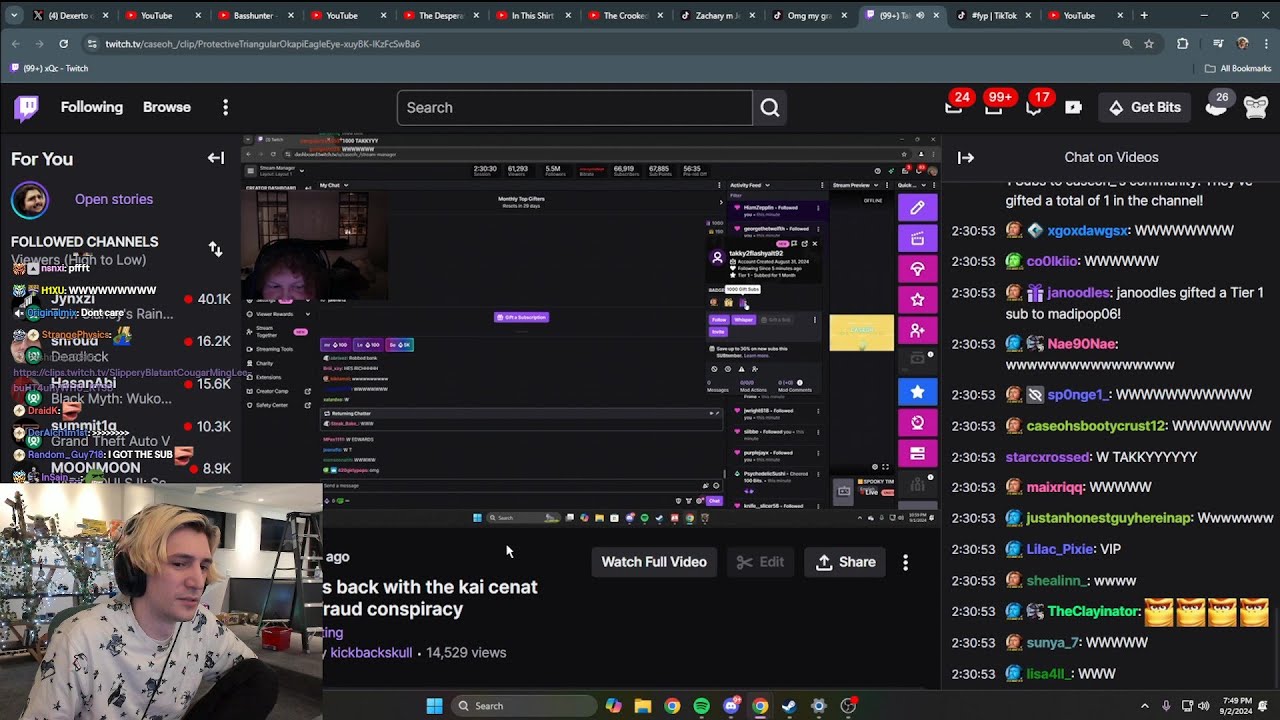Click Watch Full Video button
The image size is (1280, 720).
click(654, 562)
